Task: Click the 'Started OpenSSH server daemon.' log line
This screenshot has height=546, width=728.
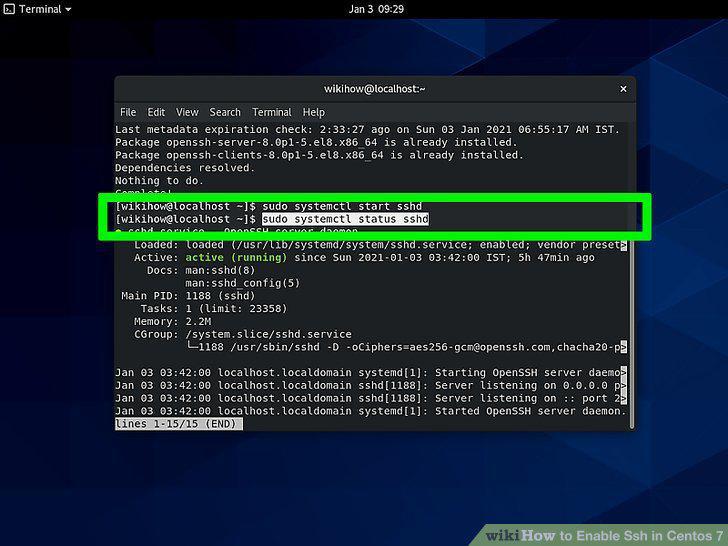Action: point(370,411)
